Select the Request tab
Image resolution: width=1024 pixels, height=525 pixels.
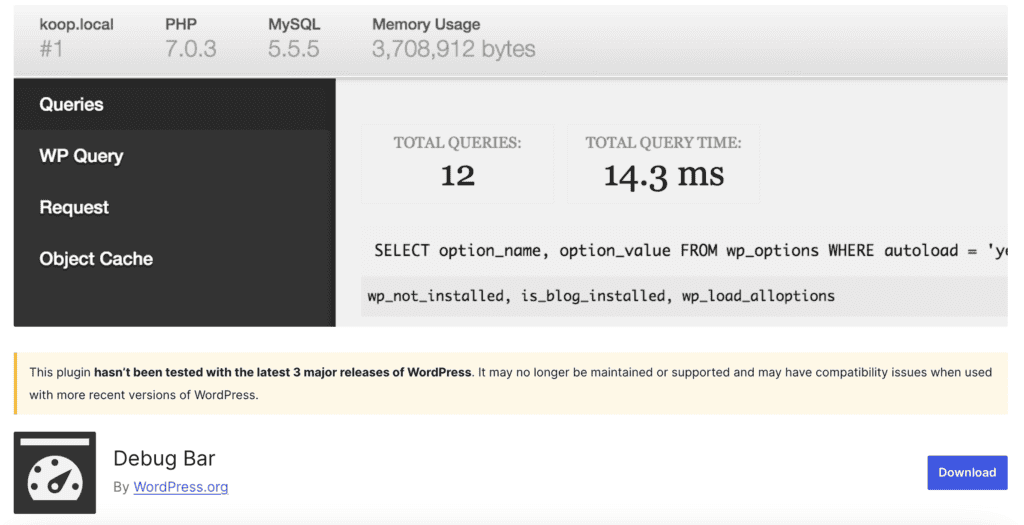(174, 208)
